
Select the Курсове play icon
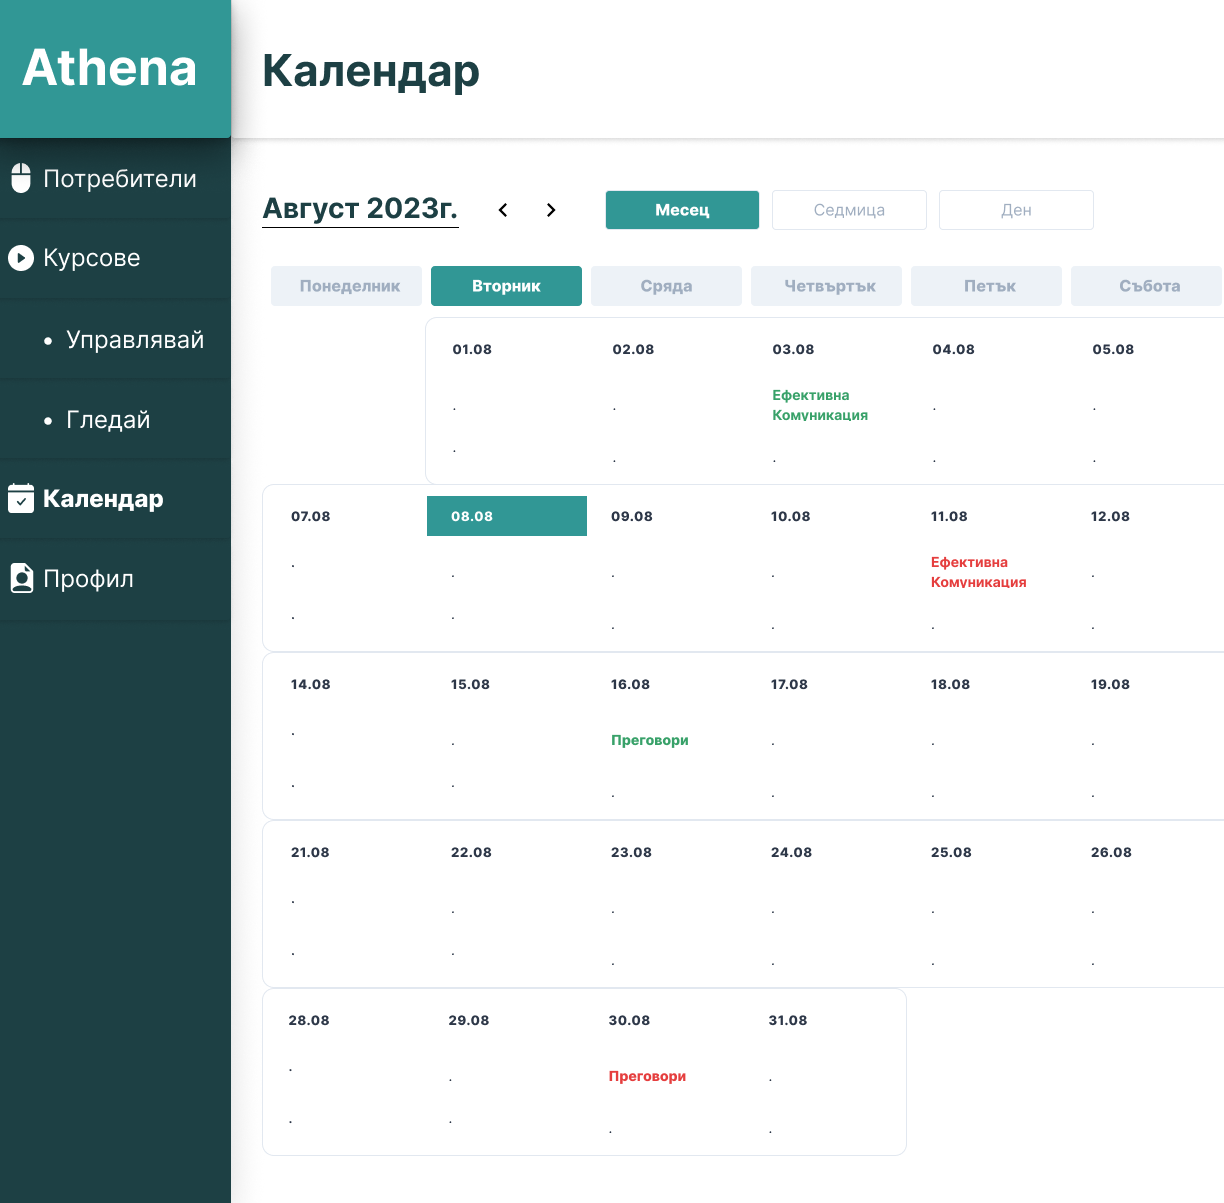[19, 258]
